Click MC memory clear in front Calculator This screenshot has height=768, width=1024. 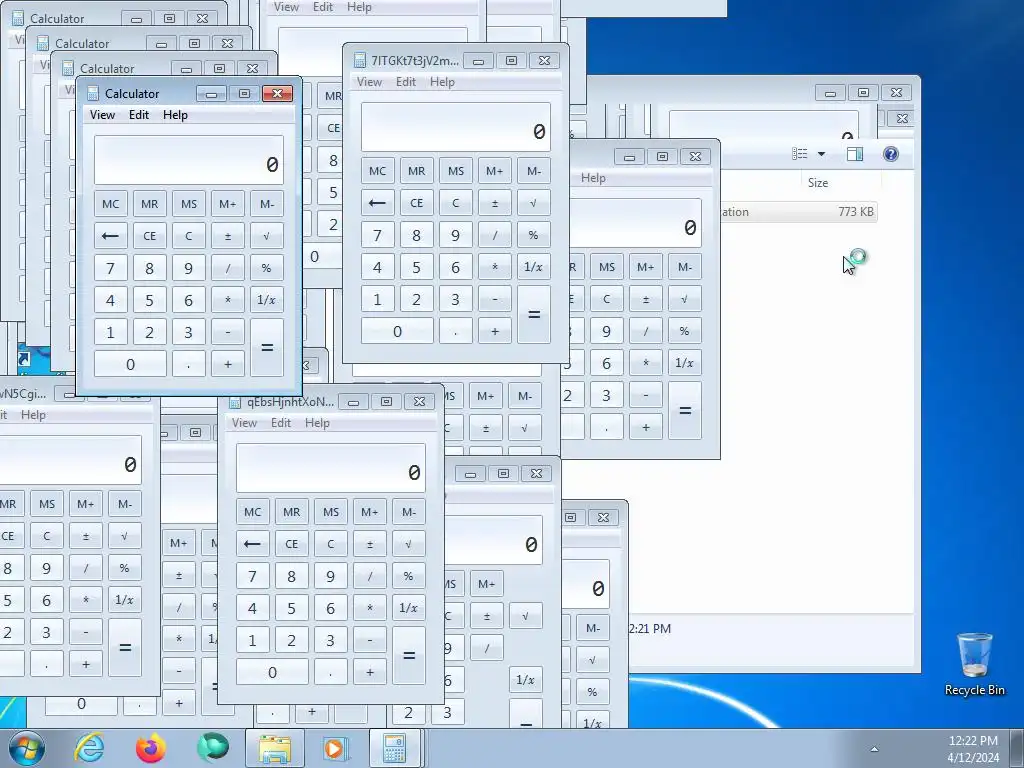[110, 204]
